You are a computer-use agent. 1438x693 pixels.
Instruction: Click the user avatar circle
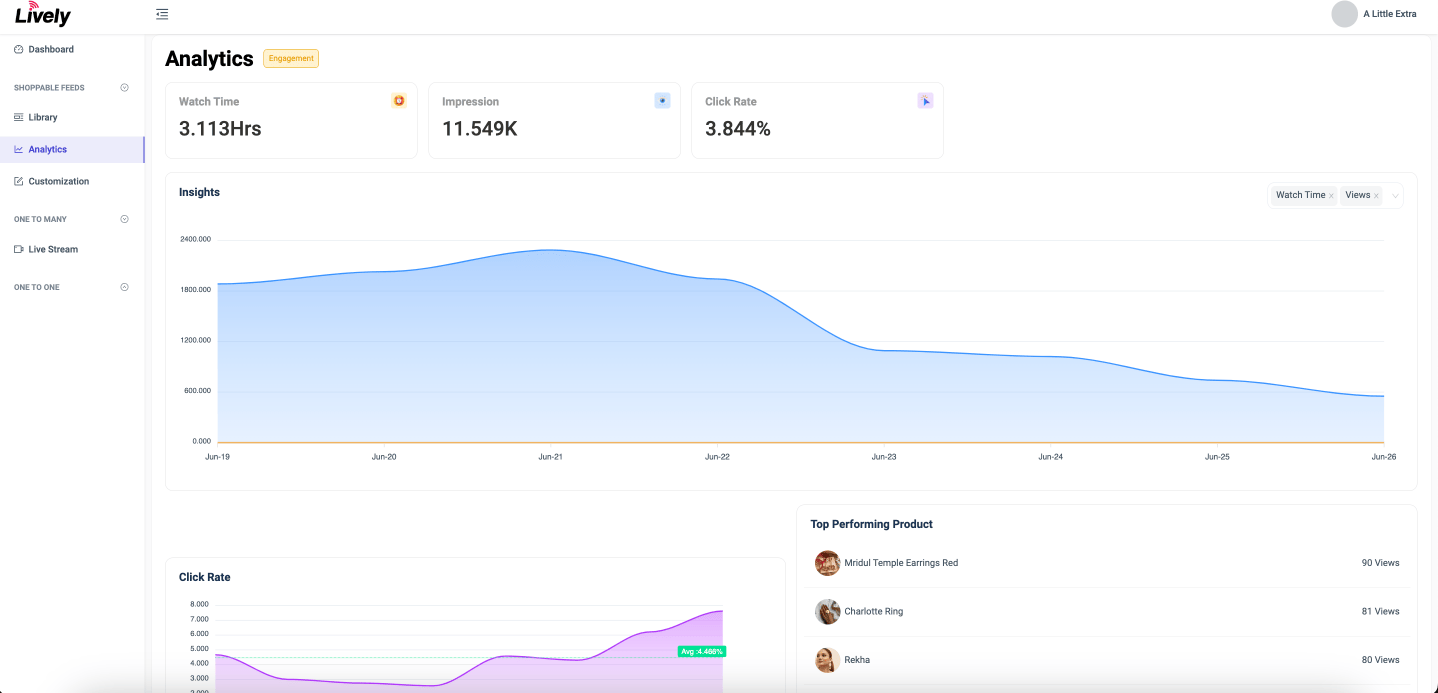click(x=1344, y=14)
